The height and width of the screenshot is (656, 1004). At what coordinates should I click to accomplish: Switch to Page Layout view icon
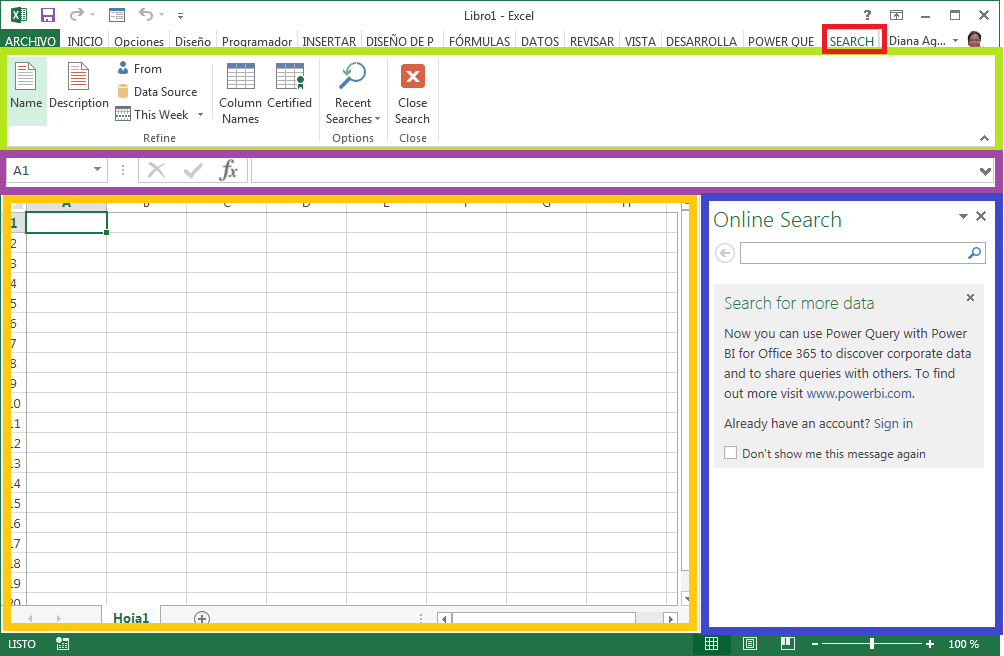(750, 644)
